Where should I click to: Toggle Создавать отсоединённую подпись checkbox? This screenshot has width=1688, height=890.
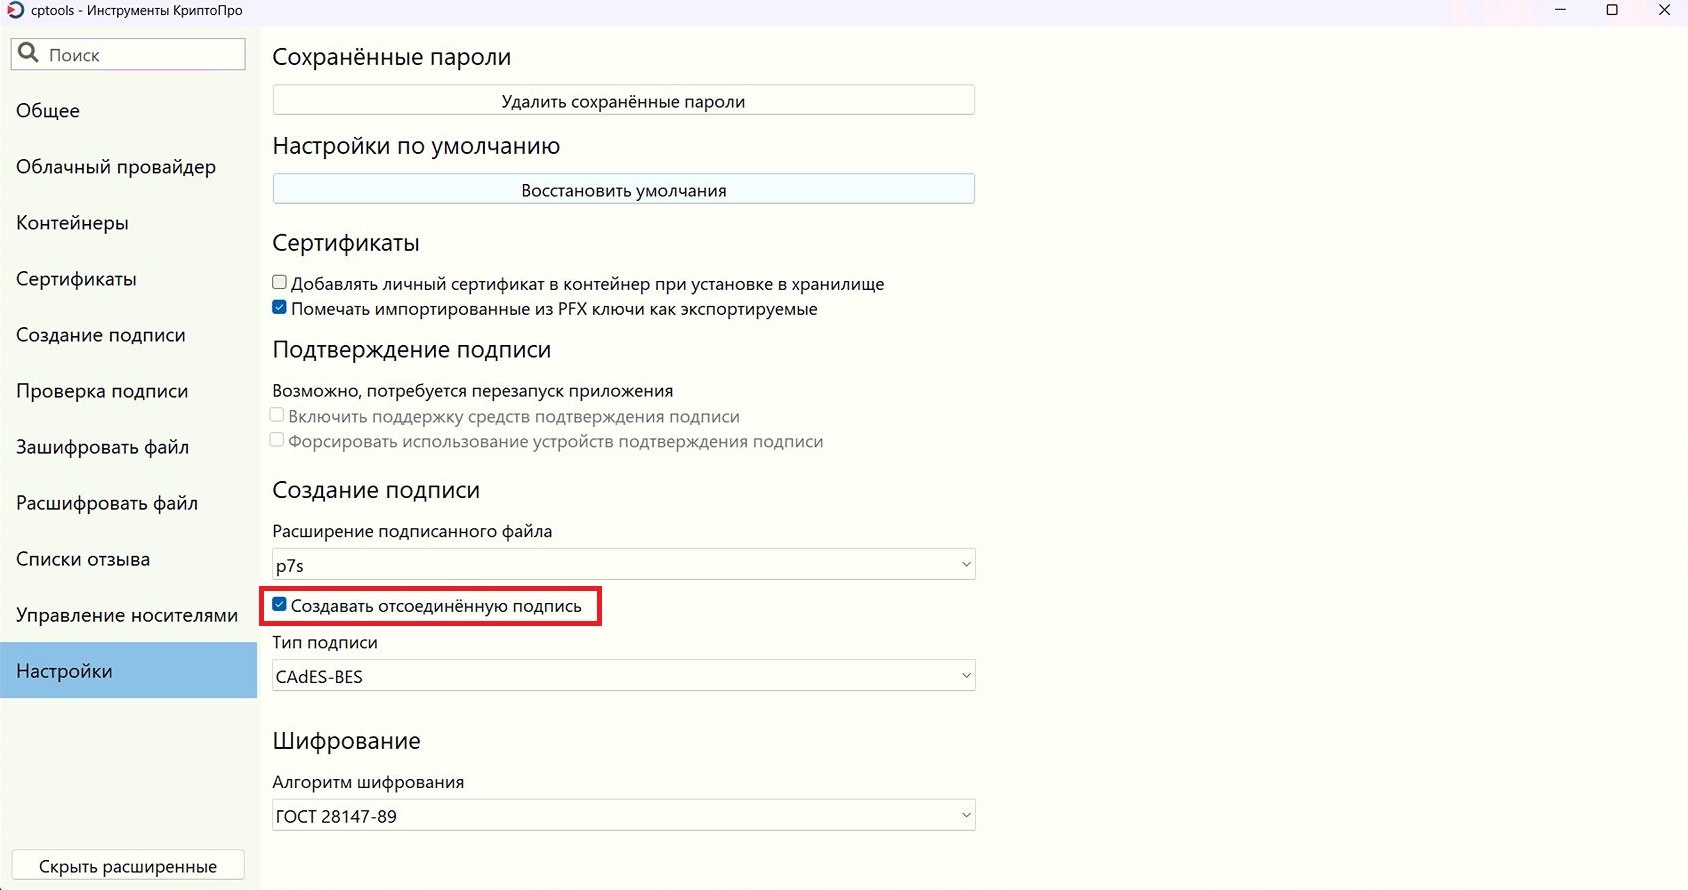[280, 605]
